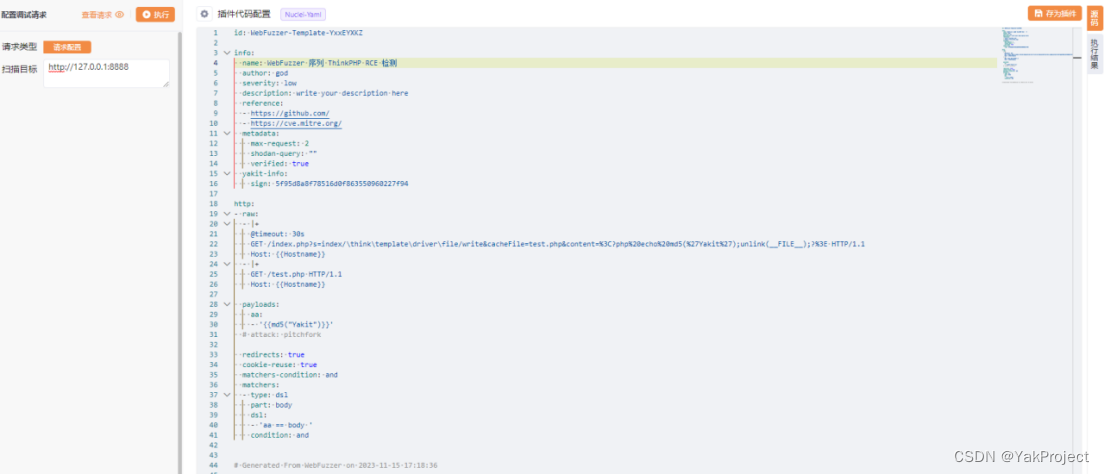Click the code minimap preview
The width and height of the screenshot is (1104, 474).
tap(1035, 56)
